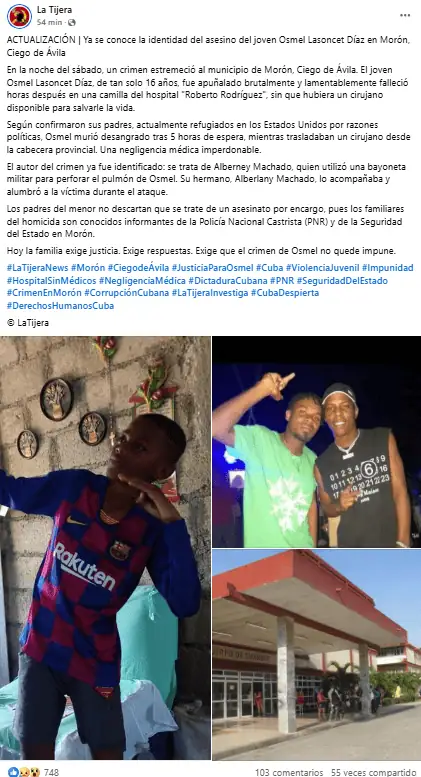
Task: Open the three-dot post options menu
Action: tap(405, 15)
